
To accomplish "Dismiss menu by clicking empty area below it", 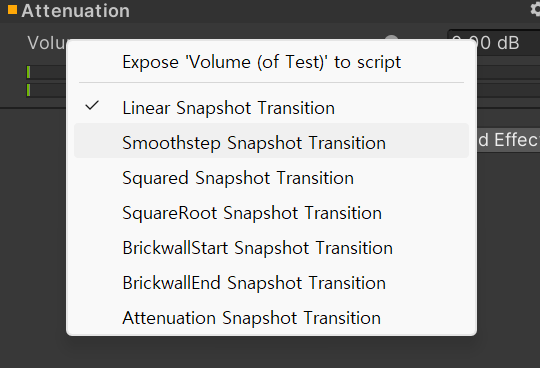I will [271, 353].
